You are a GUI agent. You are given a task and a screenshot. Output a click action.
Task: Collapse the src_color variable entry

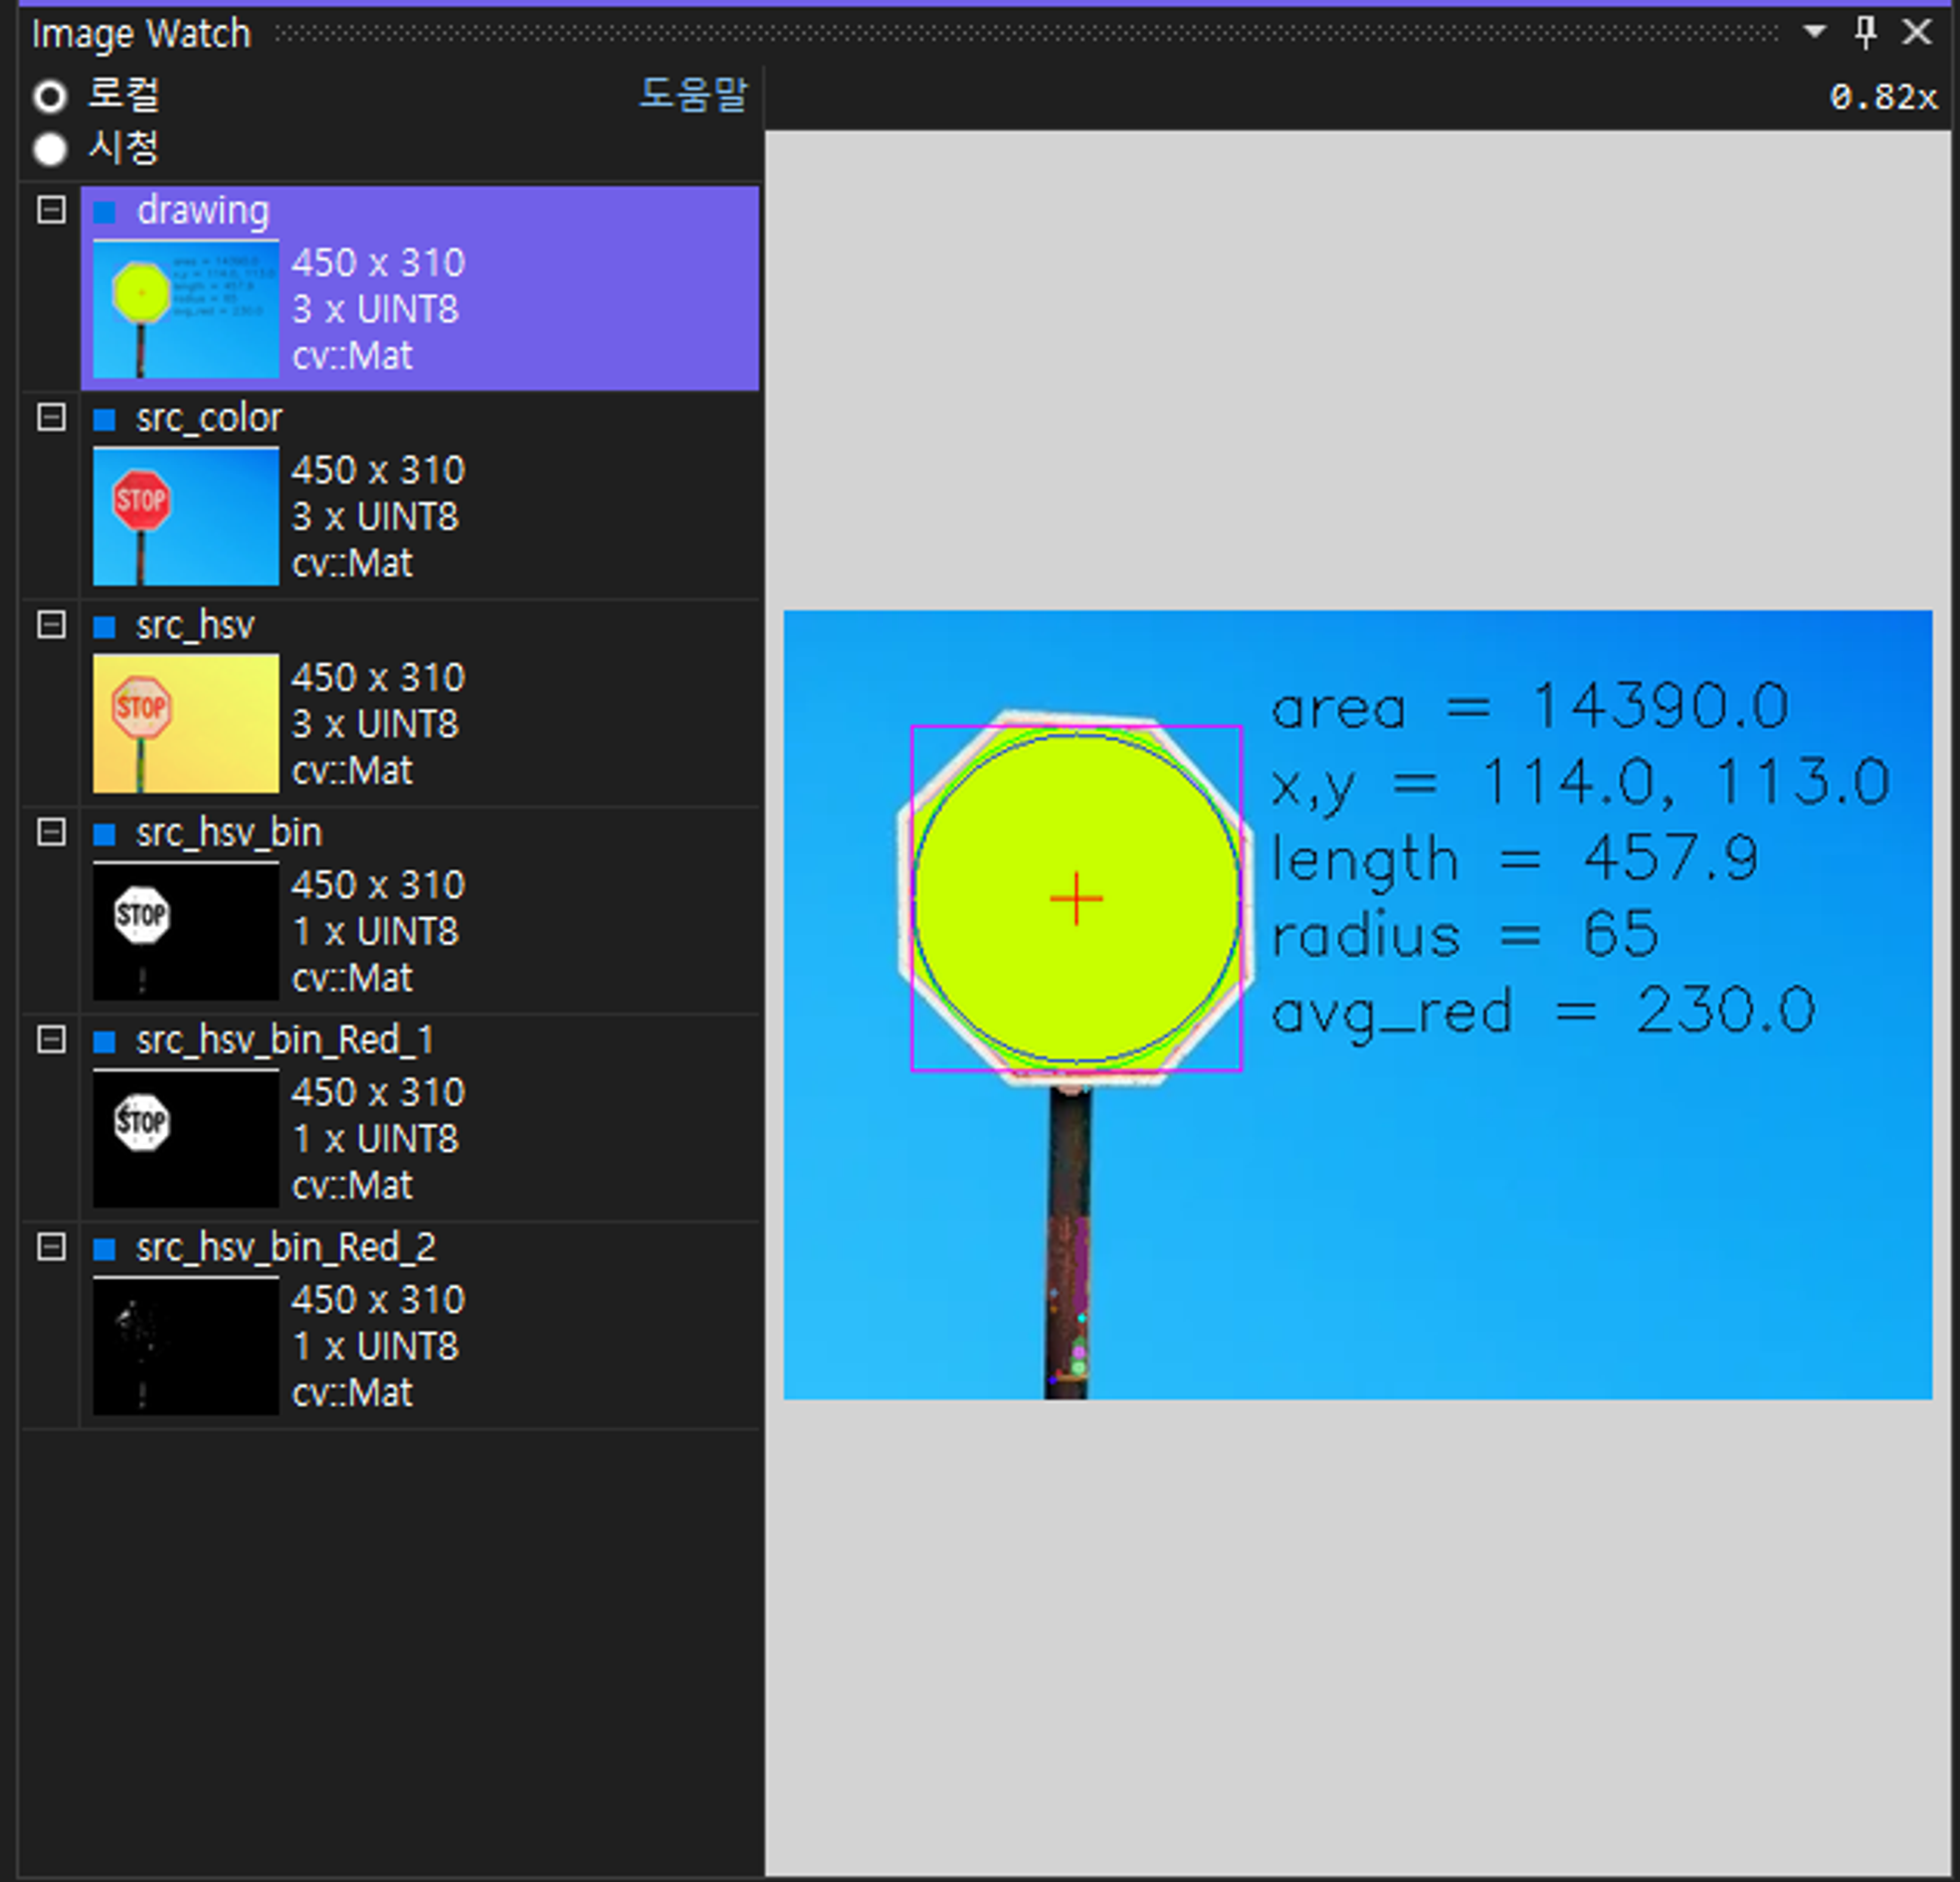(x=51, y=417)
